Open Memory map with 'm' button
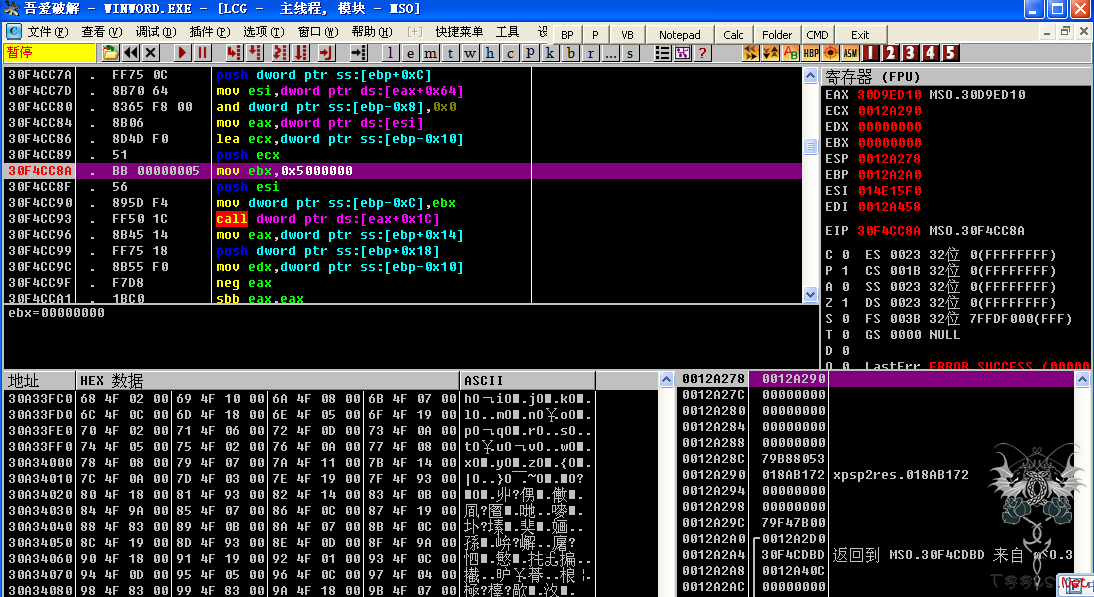1094x597 pixels. click(430, 53)
